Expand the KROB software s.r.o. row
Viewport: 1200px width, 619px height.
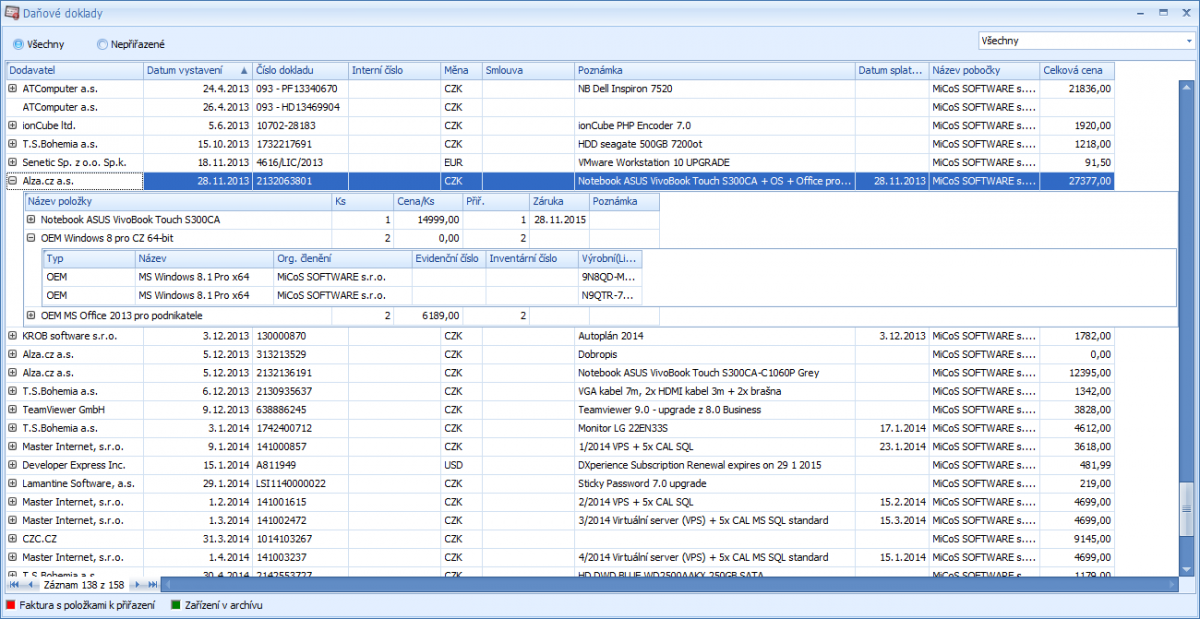13,336
